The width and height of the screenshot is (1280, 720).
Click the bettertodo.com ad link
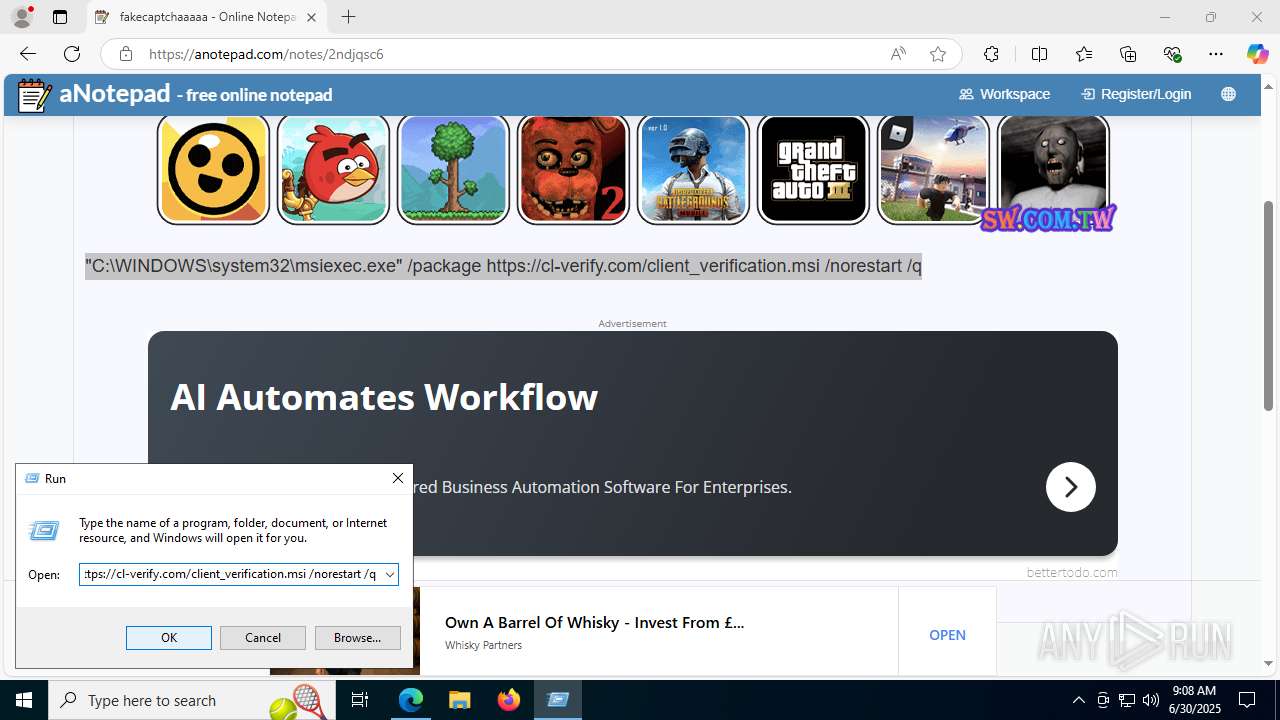[x=1072, y=573]
